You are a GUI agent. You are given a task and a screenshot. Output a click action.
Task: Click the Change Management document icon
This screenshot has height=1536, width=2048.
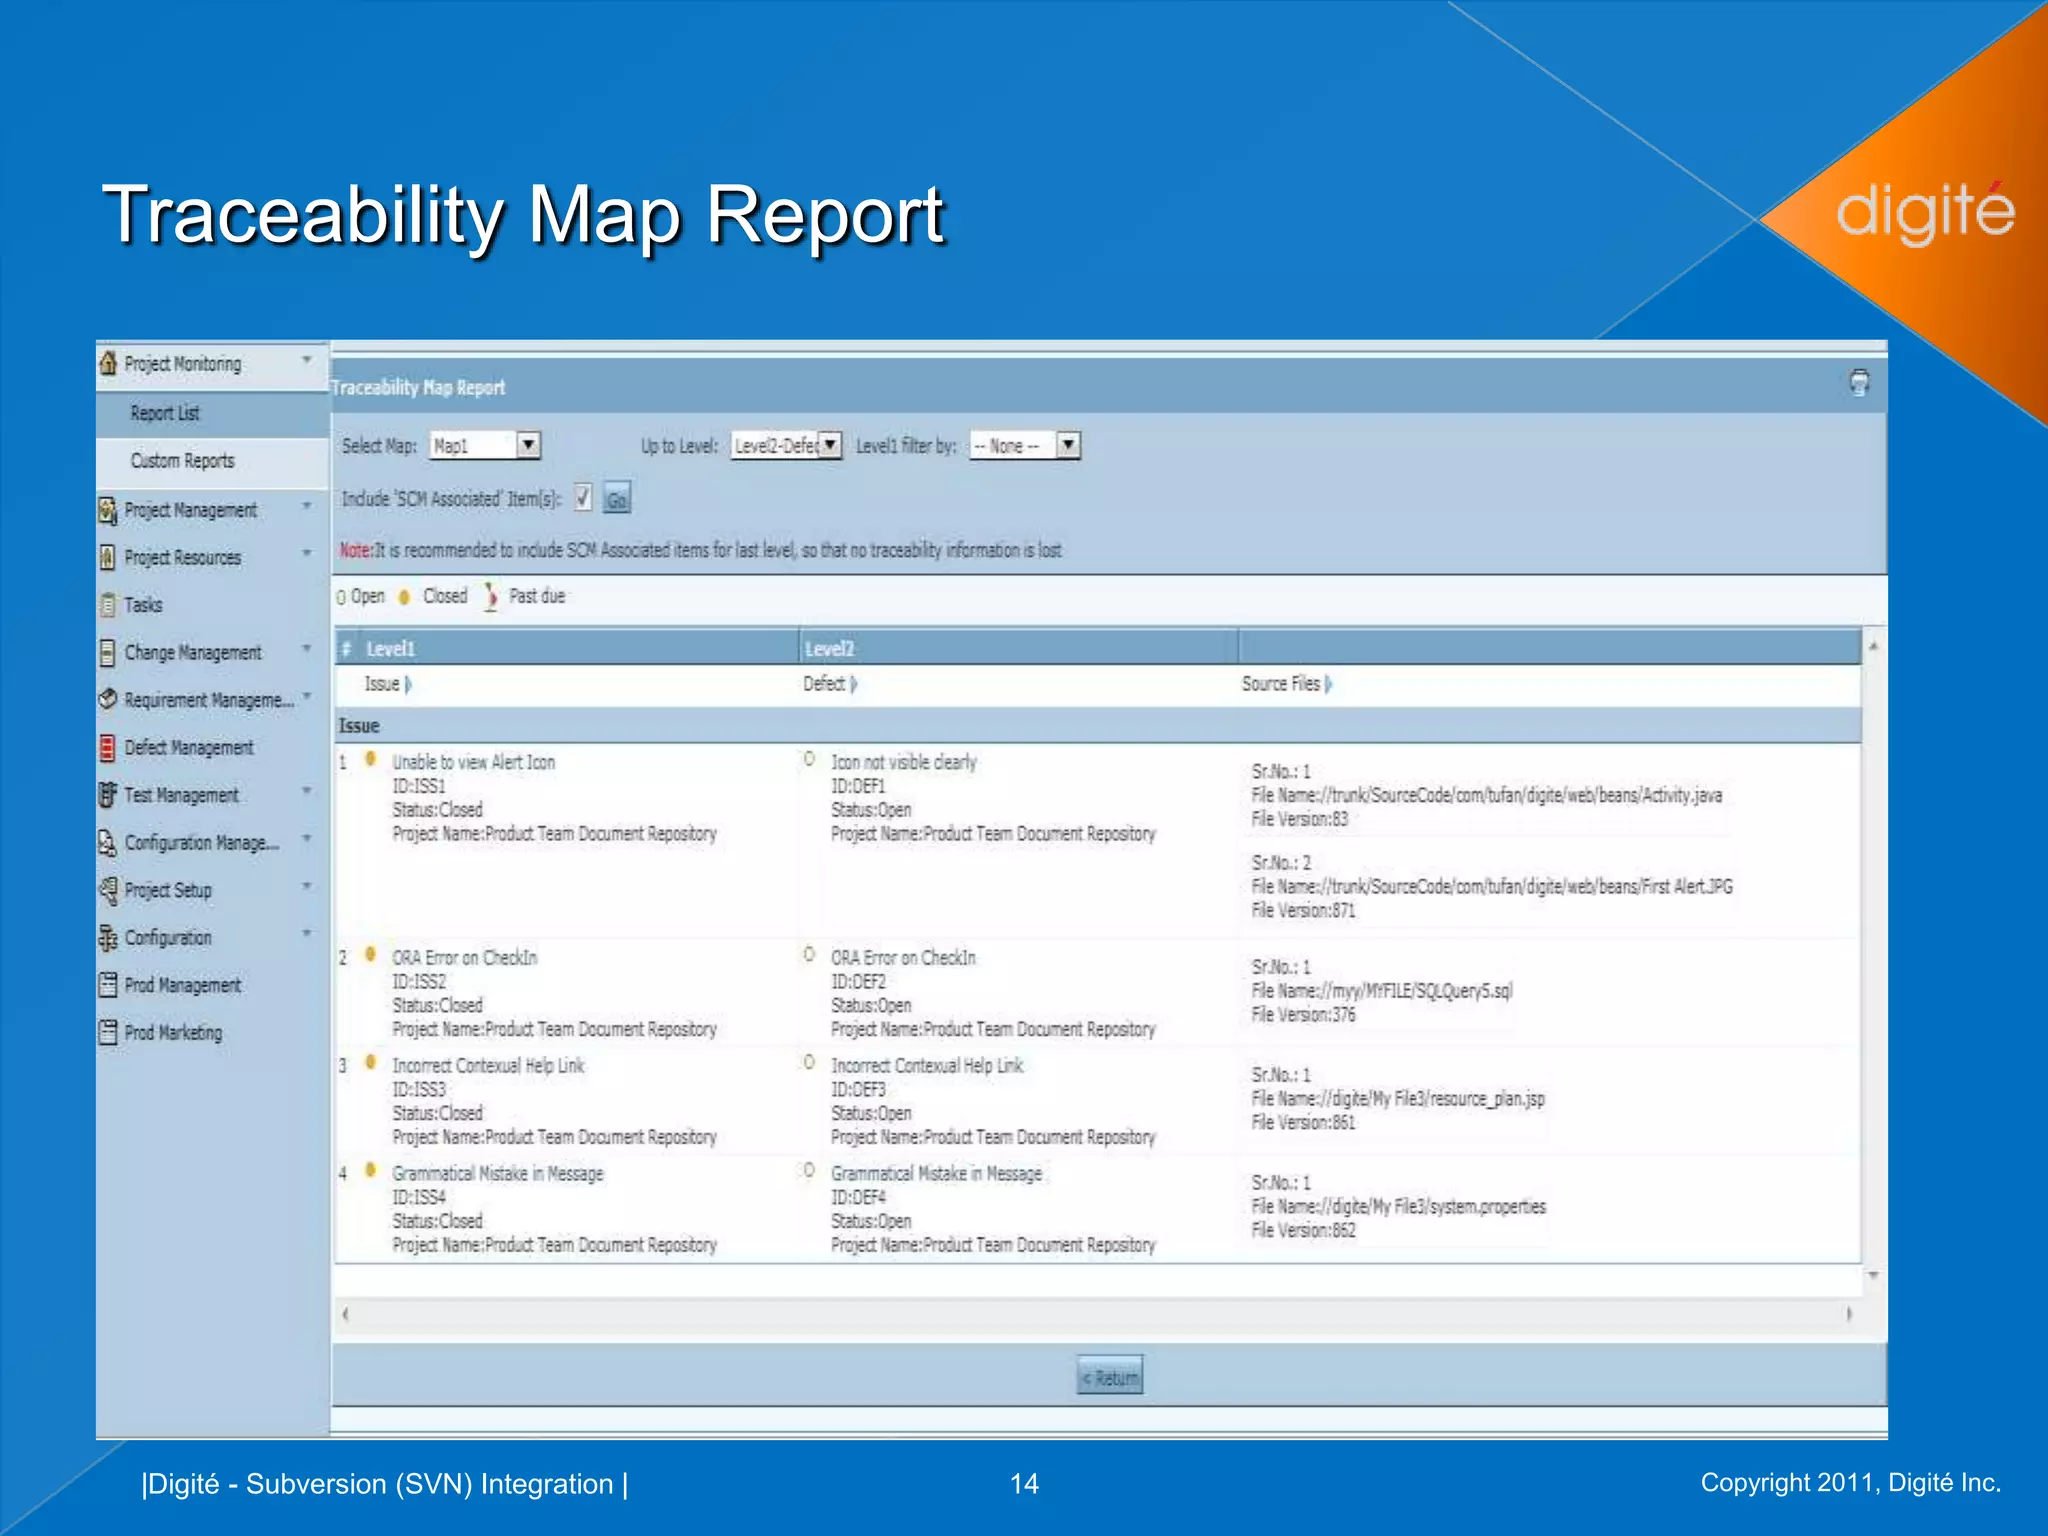click(x=108, y=652)
